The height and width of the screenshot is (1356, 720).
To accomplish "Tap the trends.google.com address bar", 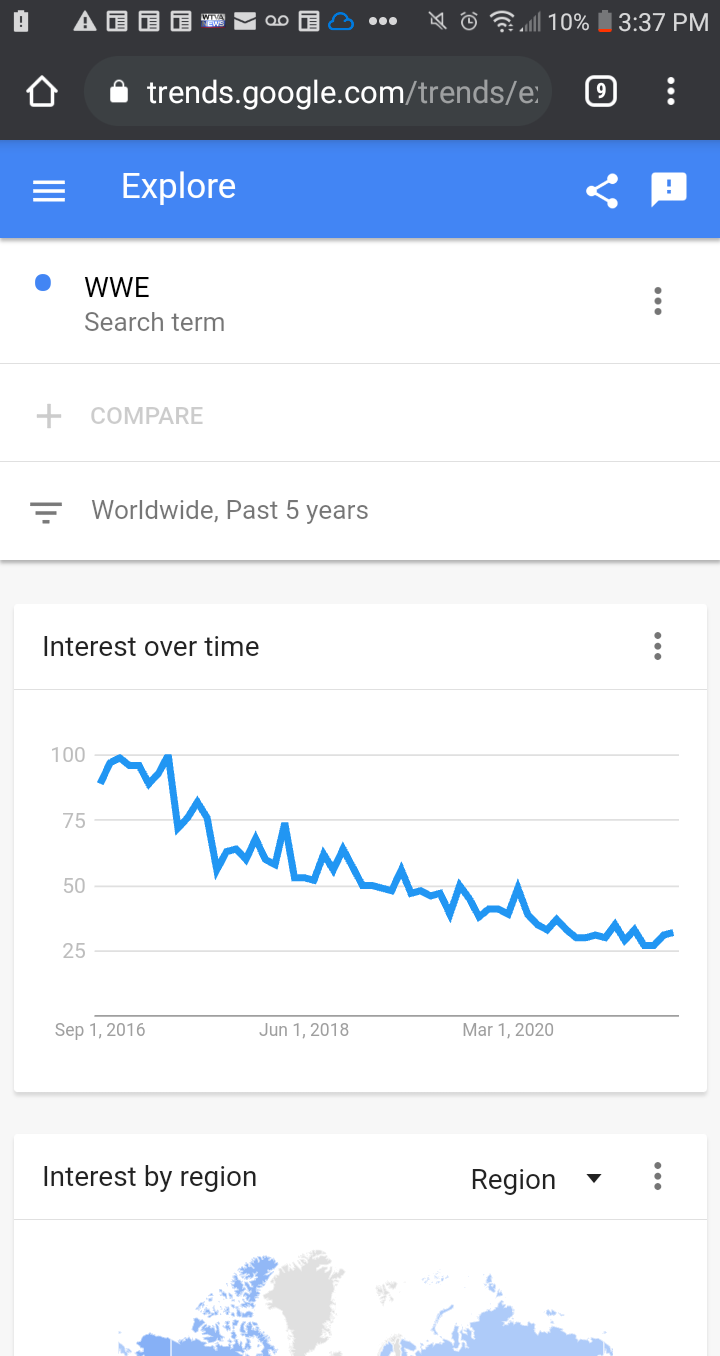I will pos(340,93).
